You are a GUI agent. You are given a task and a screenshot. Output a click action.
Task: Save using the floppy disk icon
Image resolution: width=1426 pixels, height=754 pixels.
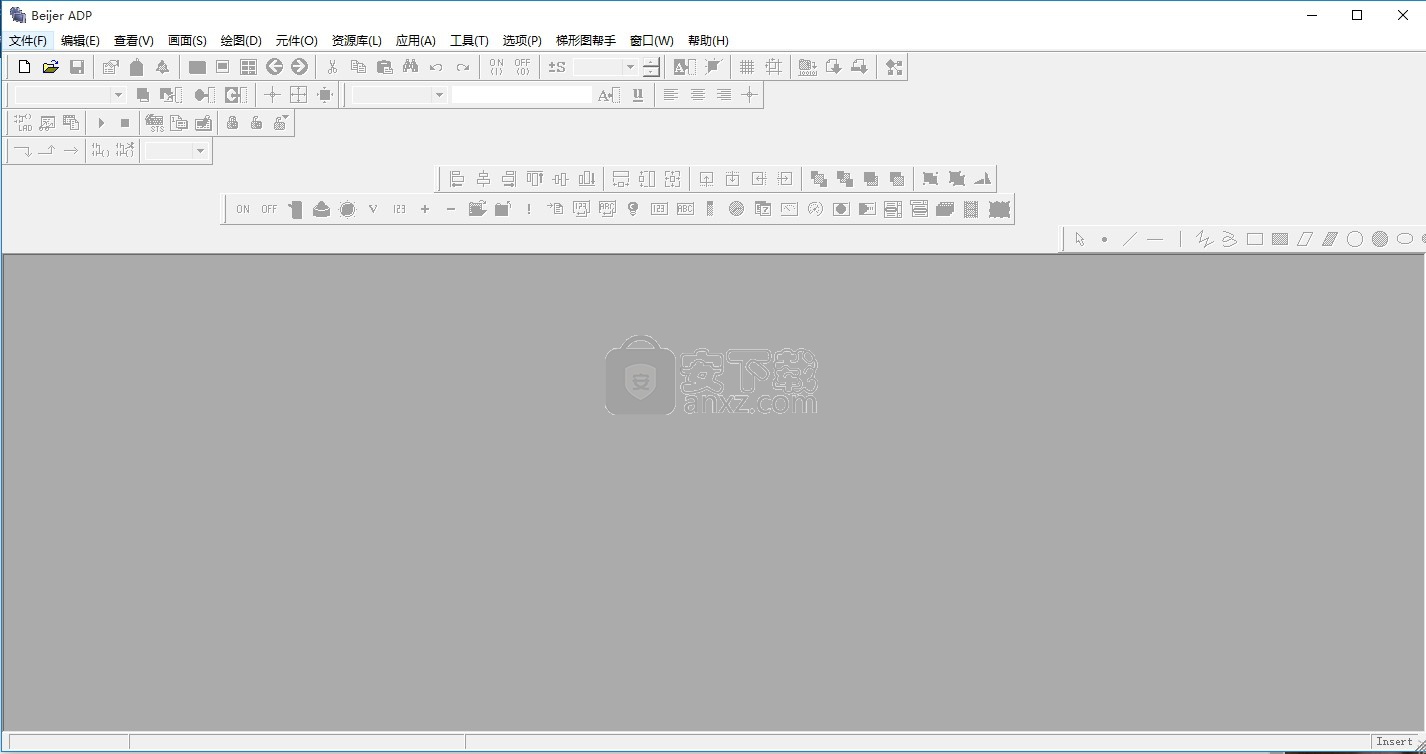point(77,67)
